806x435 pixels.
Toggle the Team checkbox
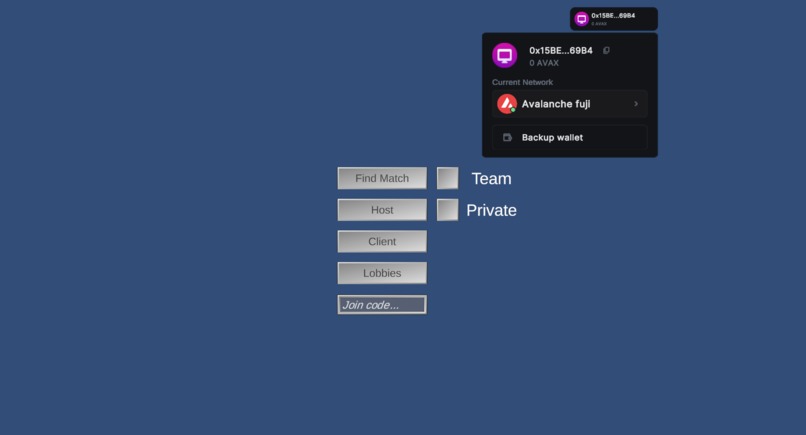coord(448,178)
